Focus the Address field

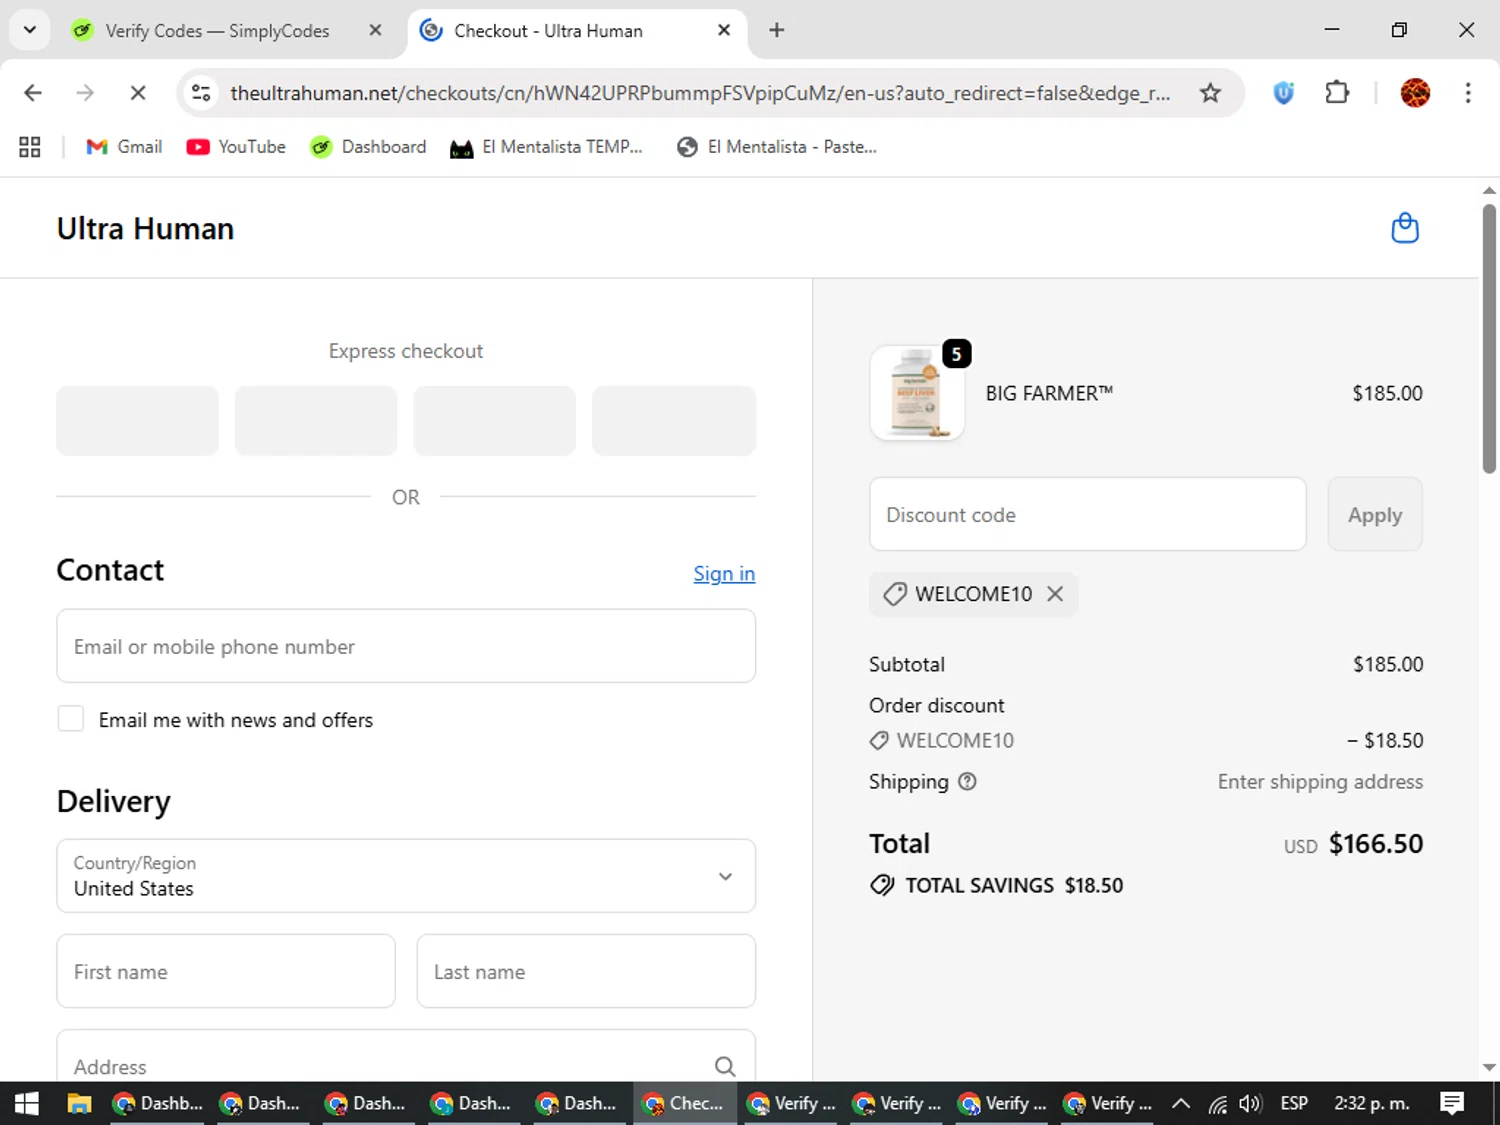pos(406,1056)
